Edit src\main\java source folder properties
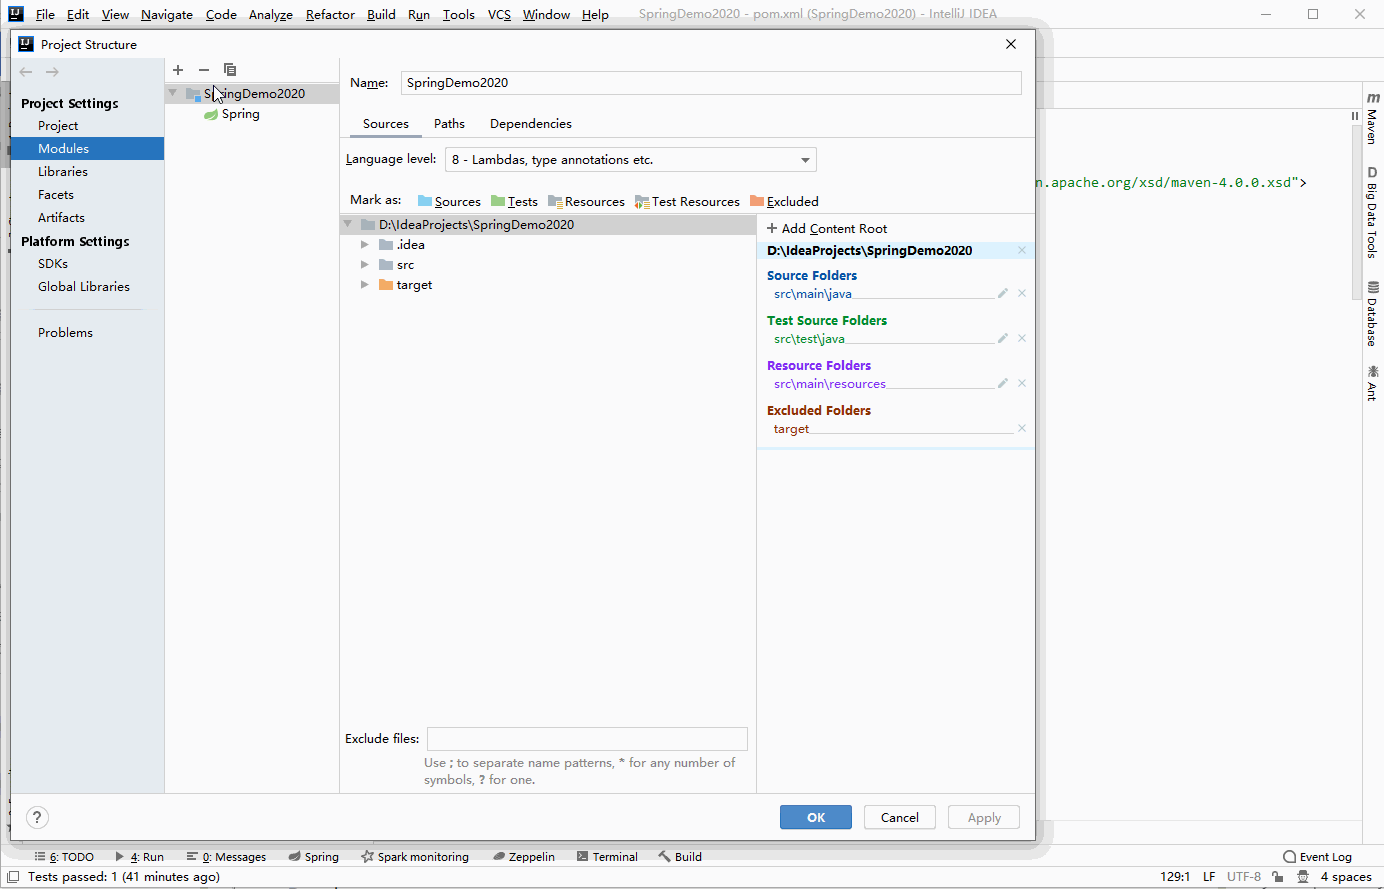This screenshot has width=1384, height=889. [1003, 294]
